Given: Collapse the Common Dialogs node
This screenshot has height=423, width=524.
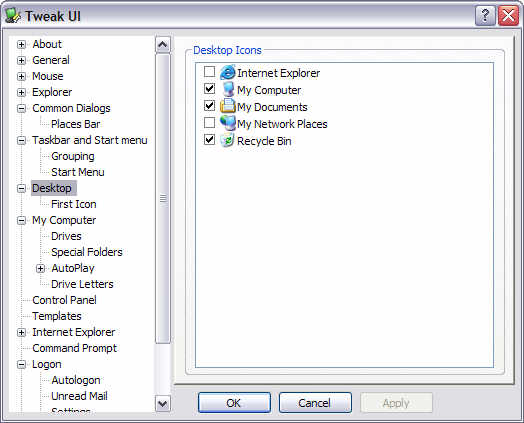Looking at the screenshot, I should (21, 109).
